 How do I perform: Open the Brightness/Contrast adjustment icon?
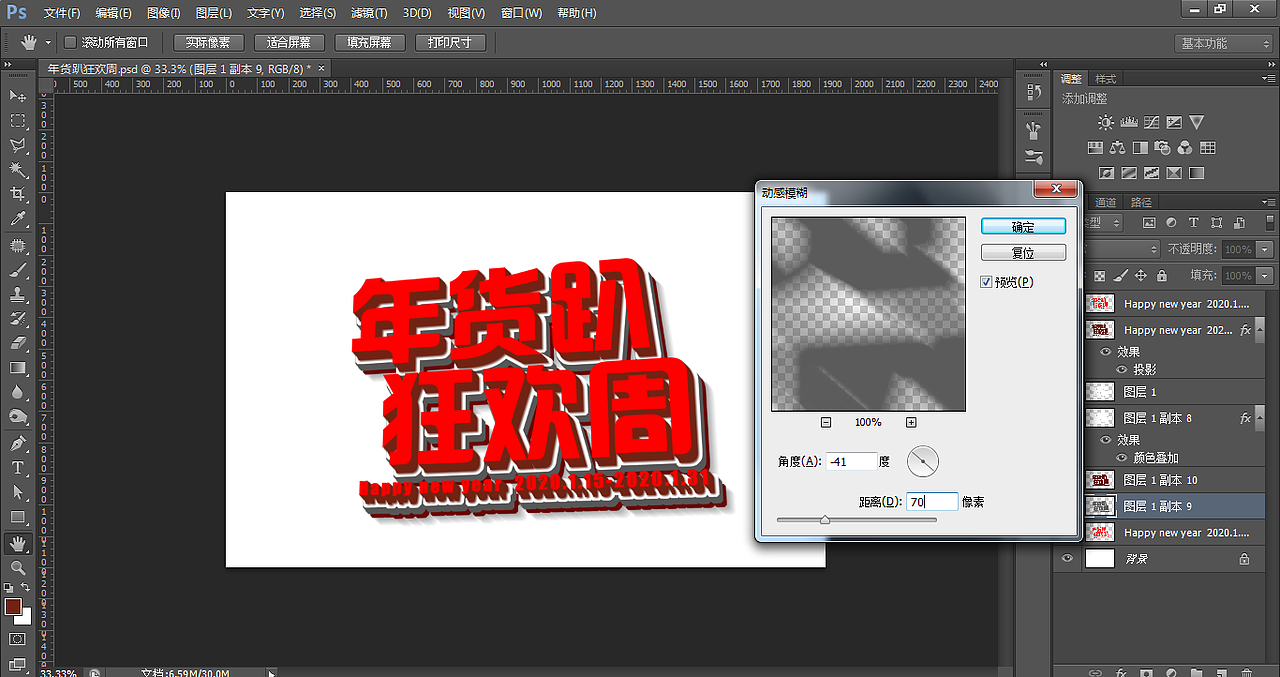1105,121
